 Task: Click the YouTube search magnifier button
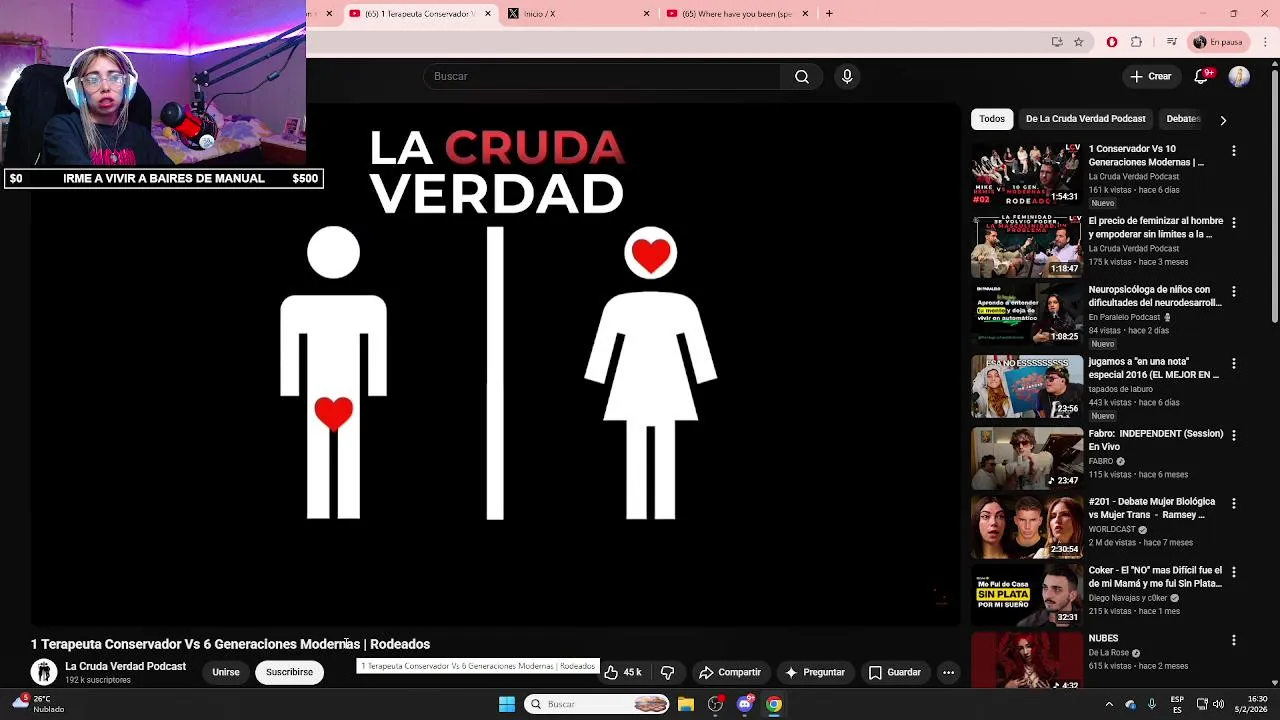(802, 77)
